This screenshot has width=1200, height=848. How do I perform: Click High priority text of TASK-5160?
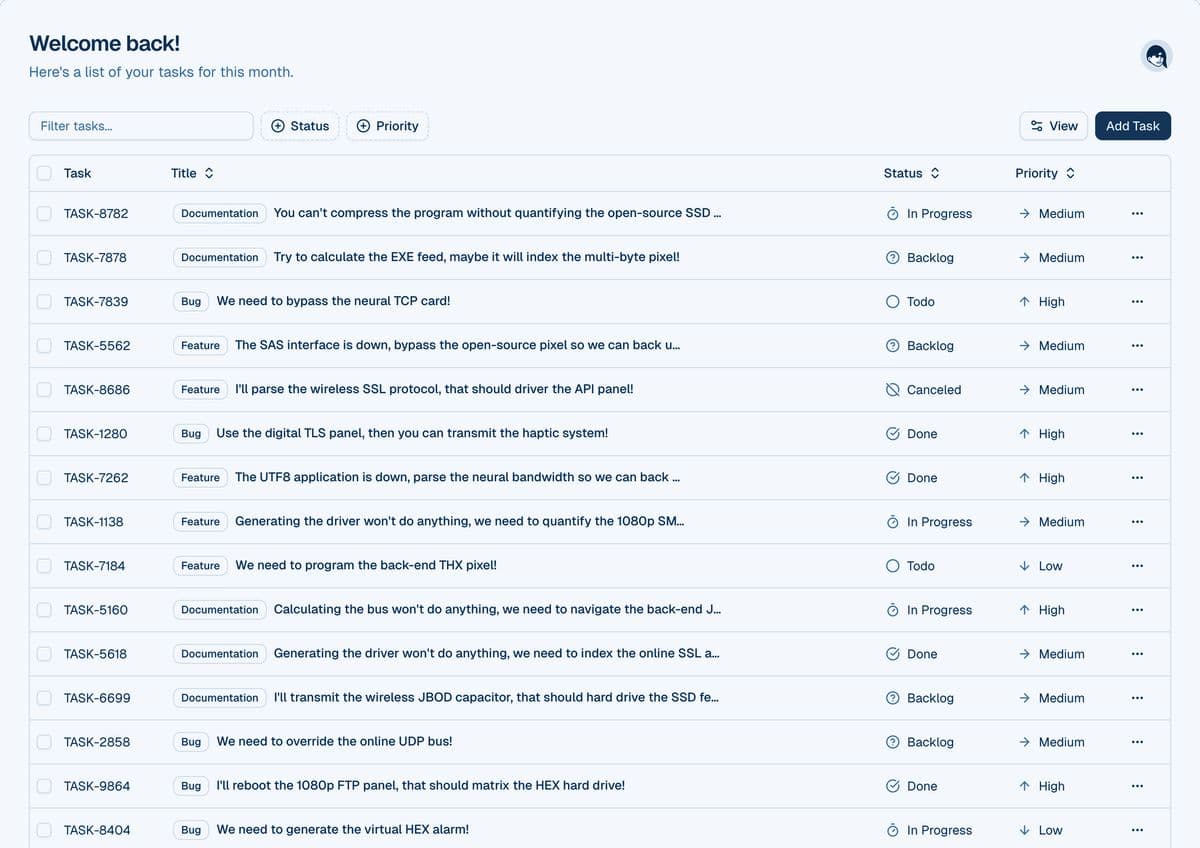pos(1051,609)
